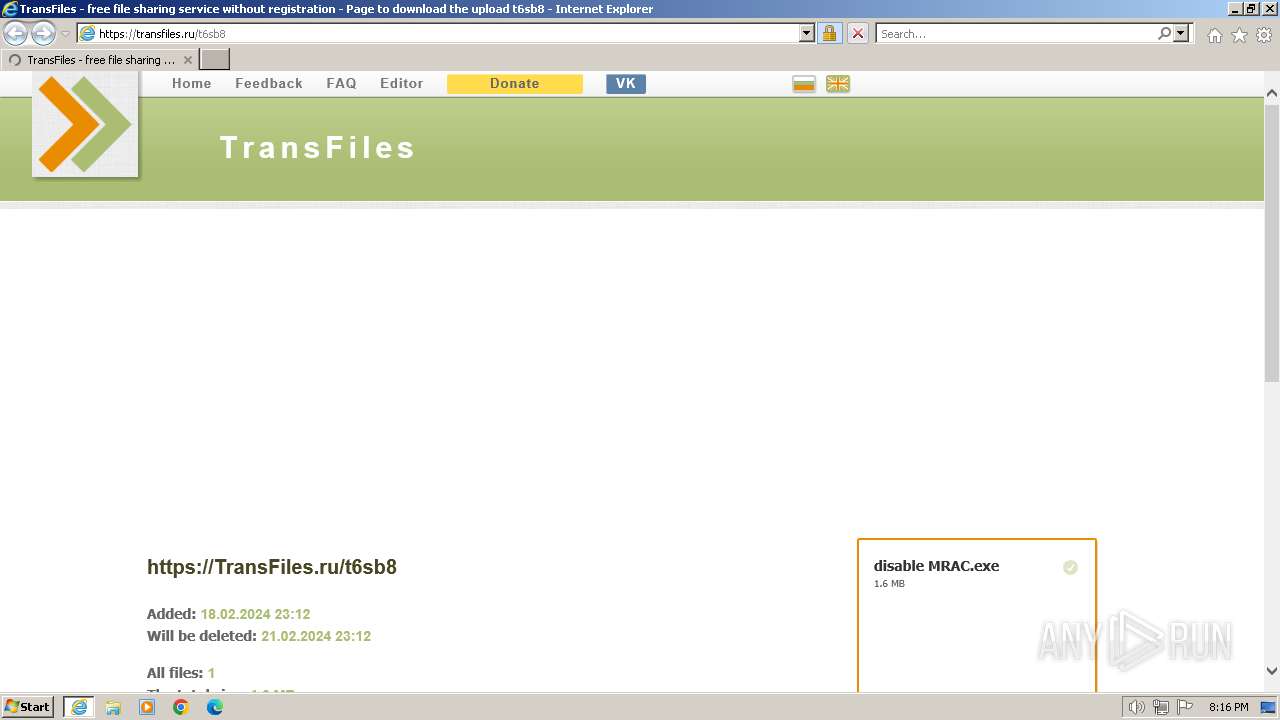
Task: Open the browser Home icon
Action: pos(1214,35)
